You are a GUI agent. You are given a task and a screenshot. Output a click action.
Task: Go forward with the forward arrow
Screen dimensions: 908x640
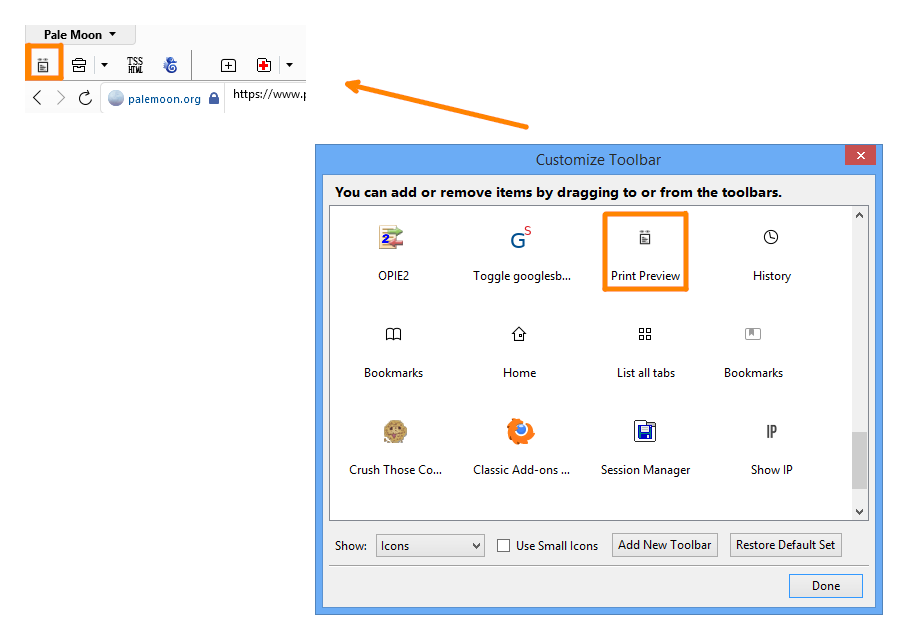[x=61, y=98]
